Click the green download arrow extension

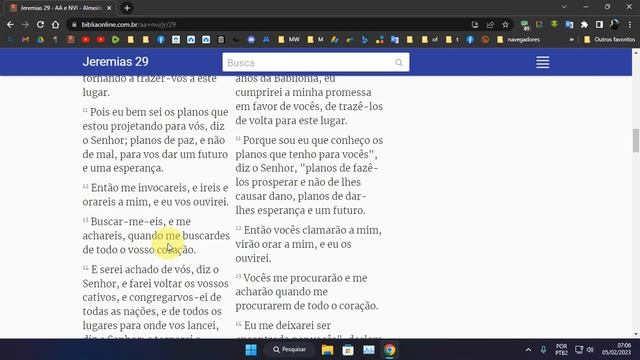[x=554, y=24]
